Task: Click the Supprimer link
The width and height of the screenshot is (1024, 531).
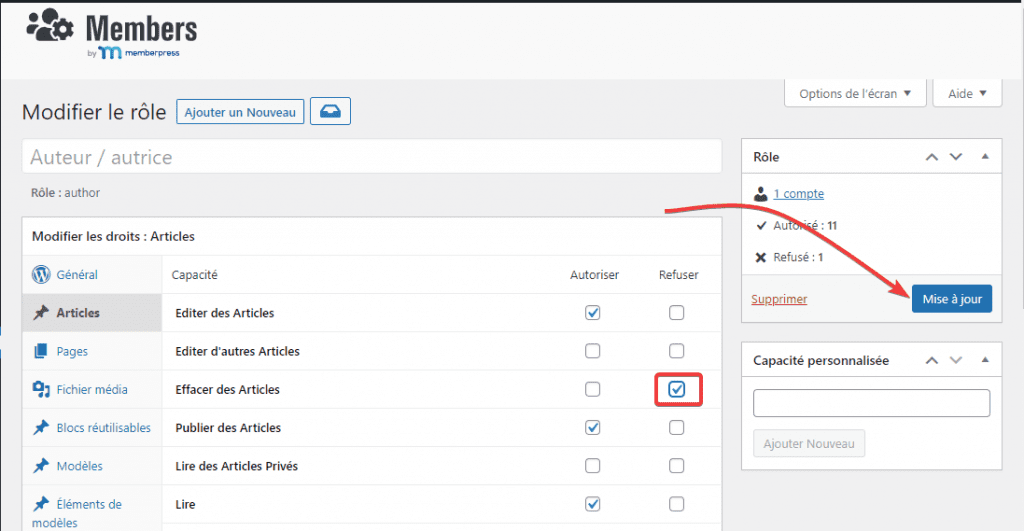Action: [779, 299]
